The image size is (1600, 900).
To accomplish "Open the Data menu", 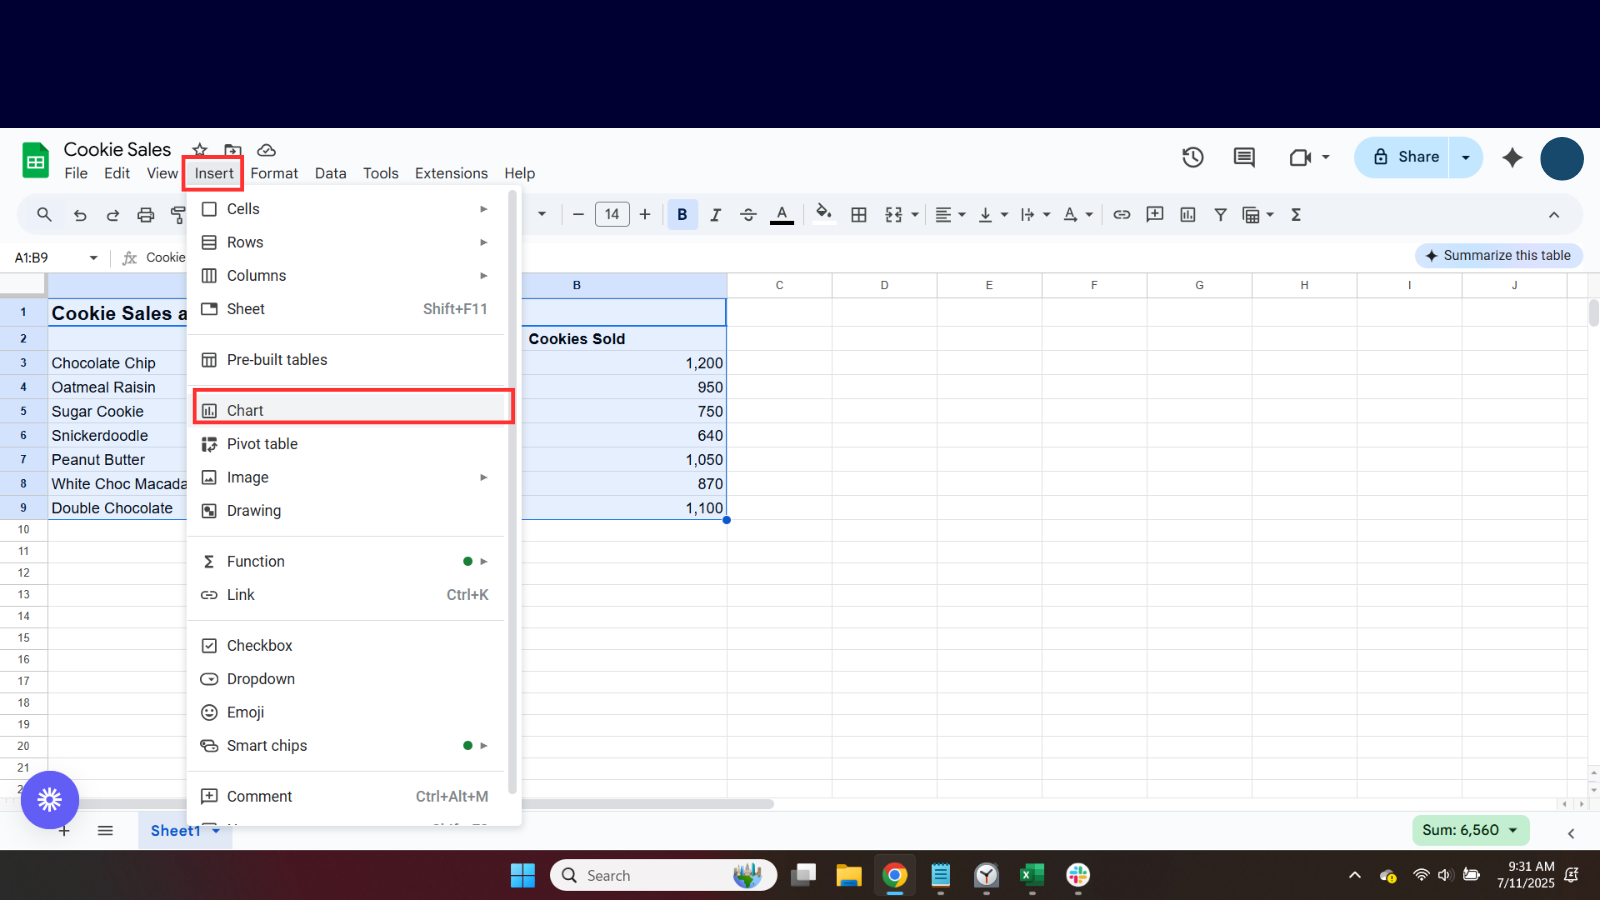I will click(330, 173).
